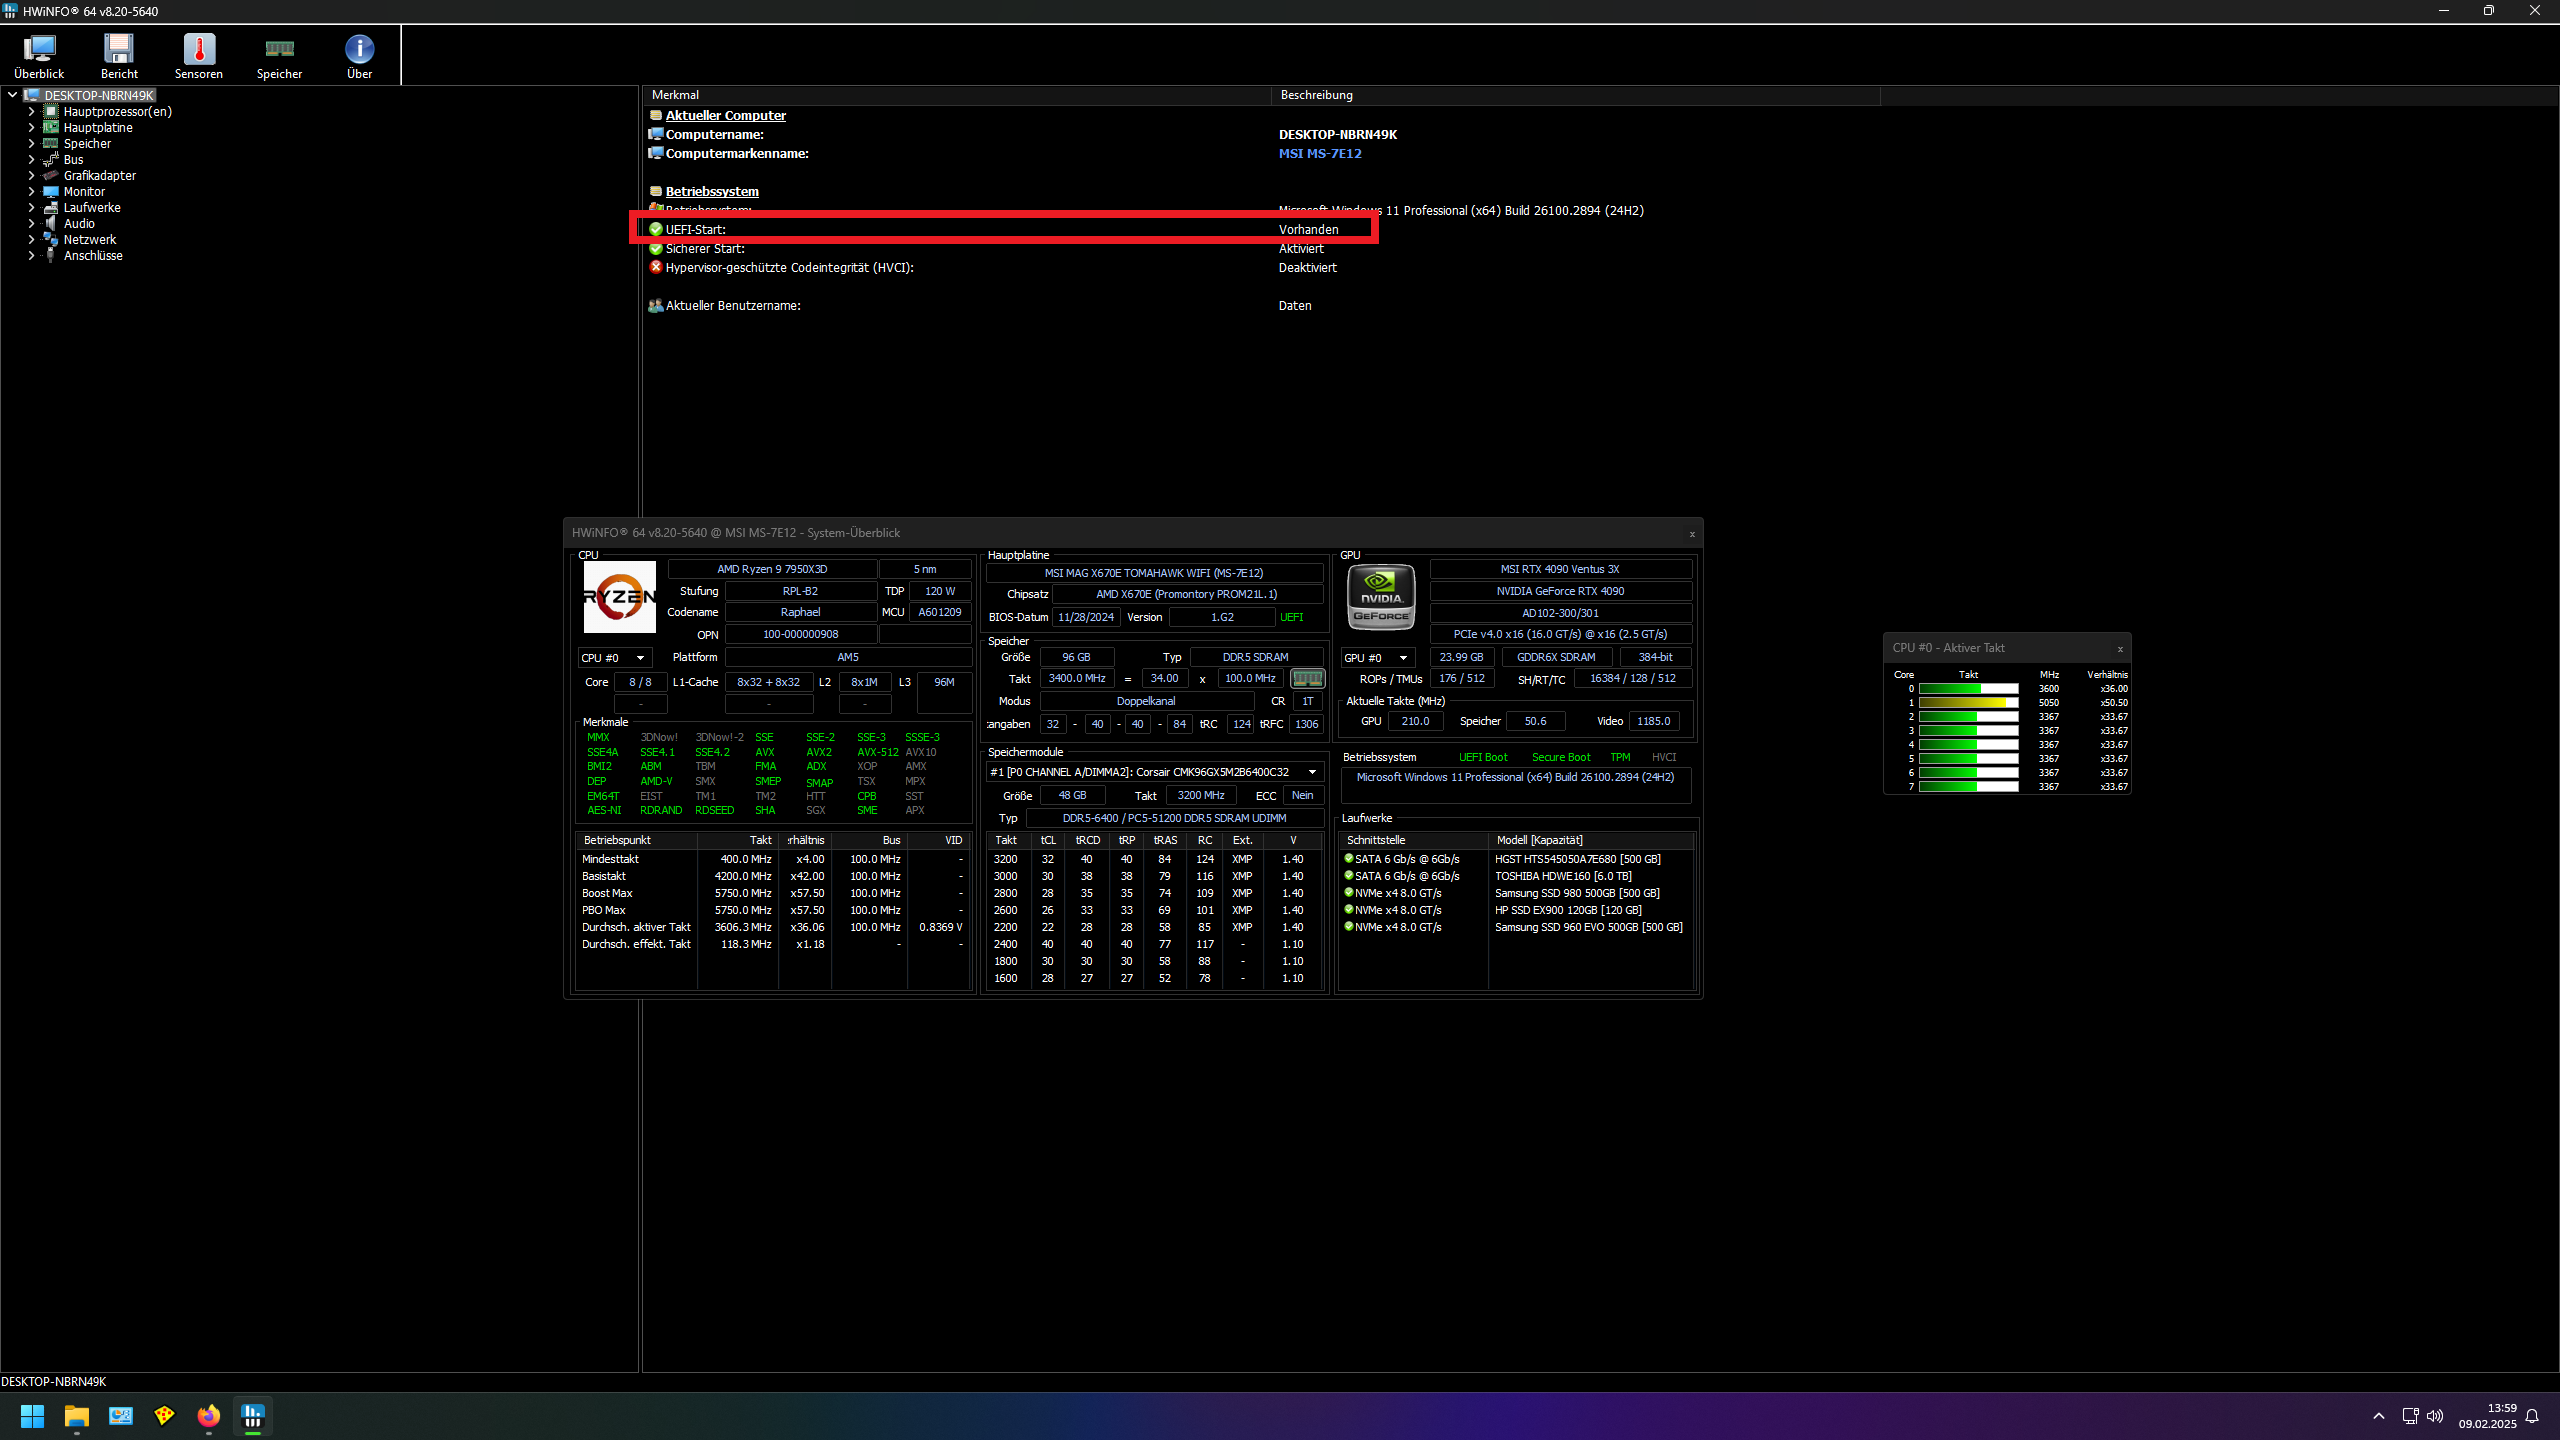Open the CPU #0 selector dropdown

(615, 658)
